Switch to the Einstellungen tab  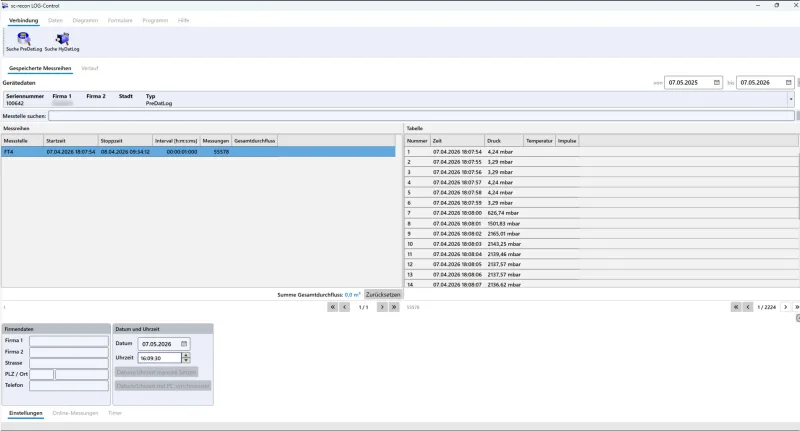click(26, 413)
